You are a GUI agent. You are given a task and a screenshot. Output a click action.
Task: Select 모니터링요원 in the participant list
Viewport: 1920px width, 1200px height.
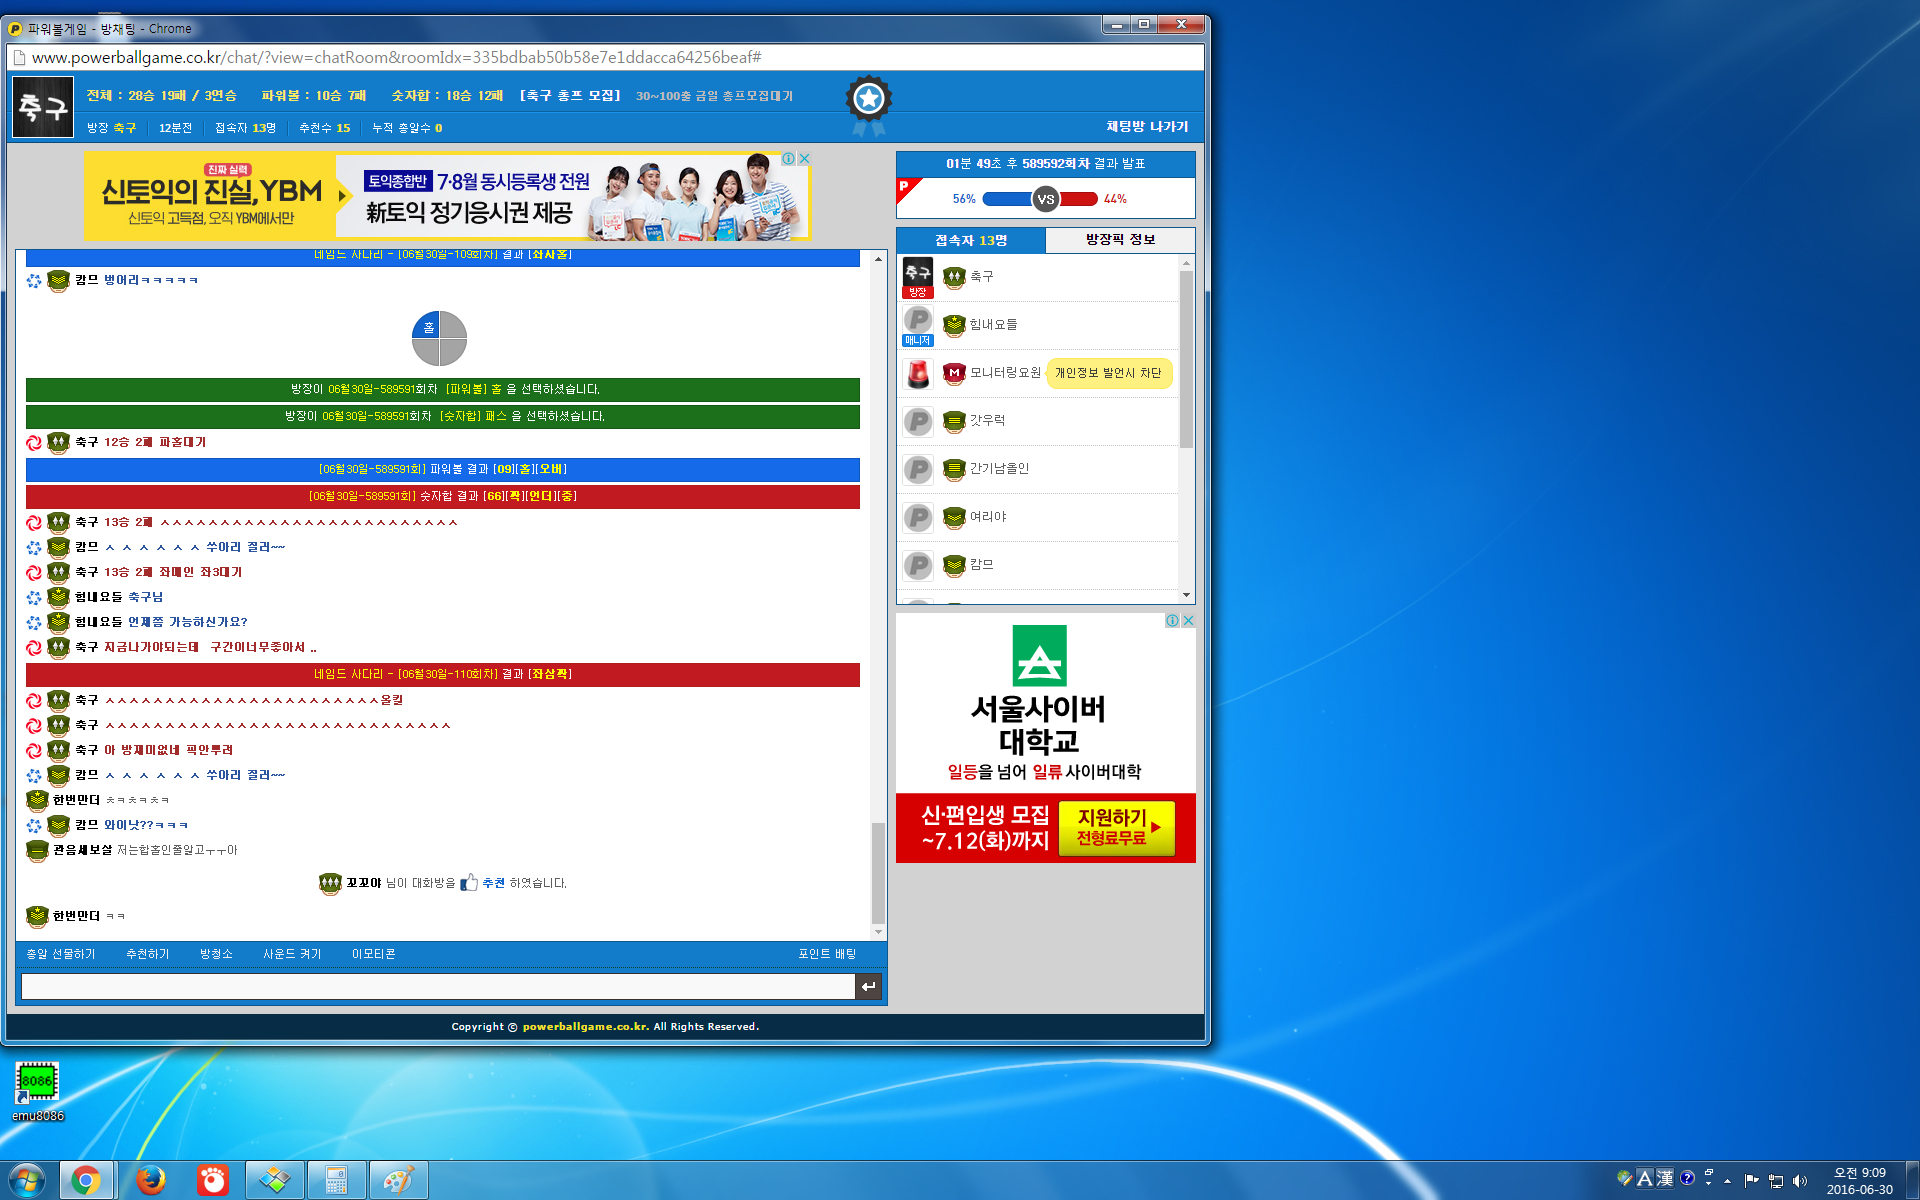[1005, 373]
